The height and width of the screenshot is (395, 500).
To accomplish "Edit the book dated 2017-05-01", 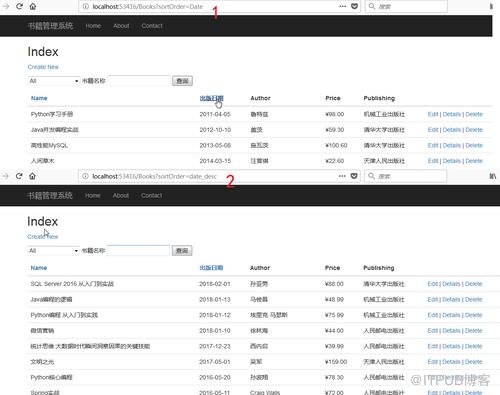I will tap(432, 362).
